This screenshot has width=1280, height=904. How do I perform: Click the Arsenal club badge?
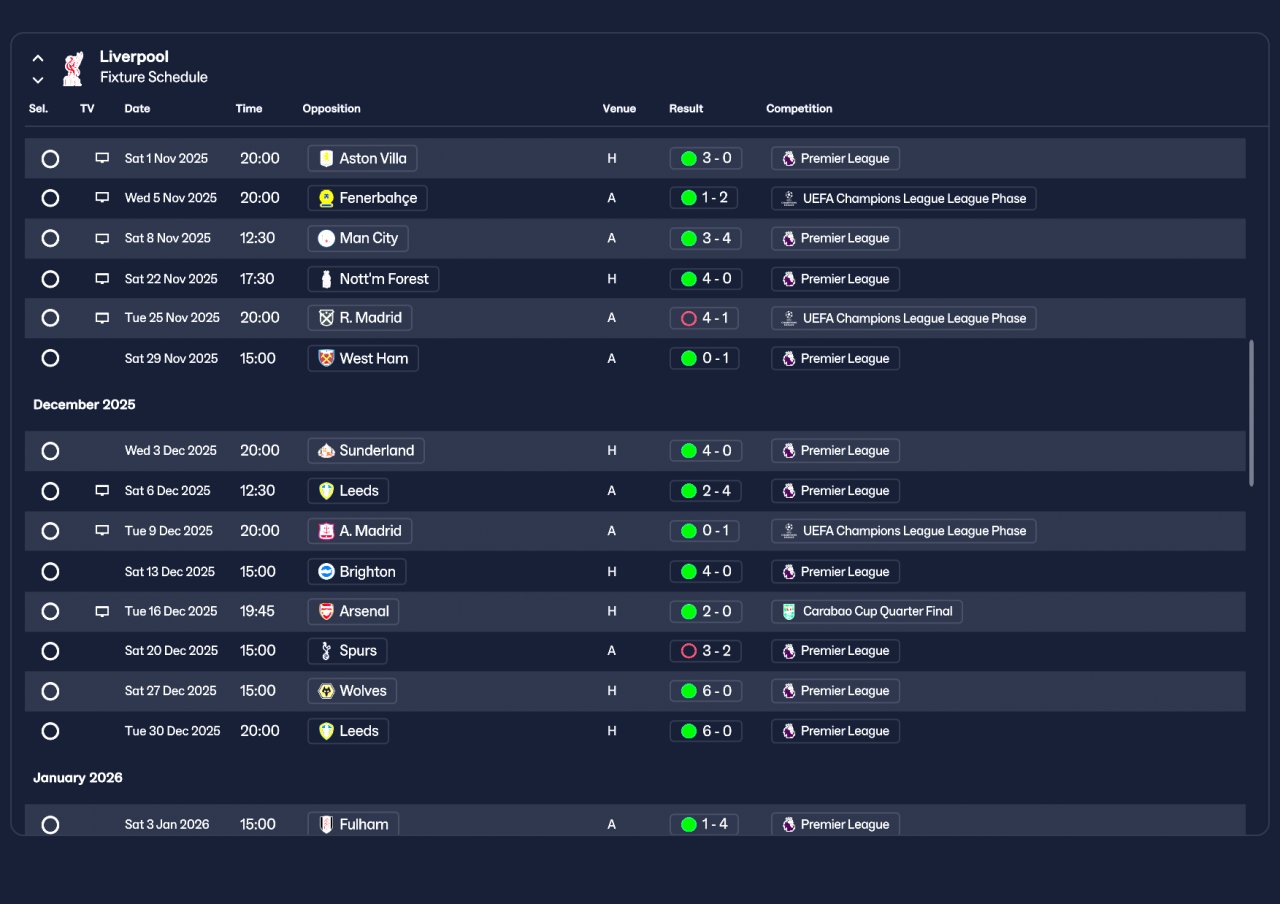coord(326,611)
